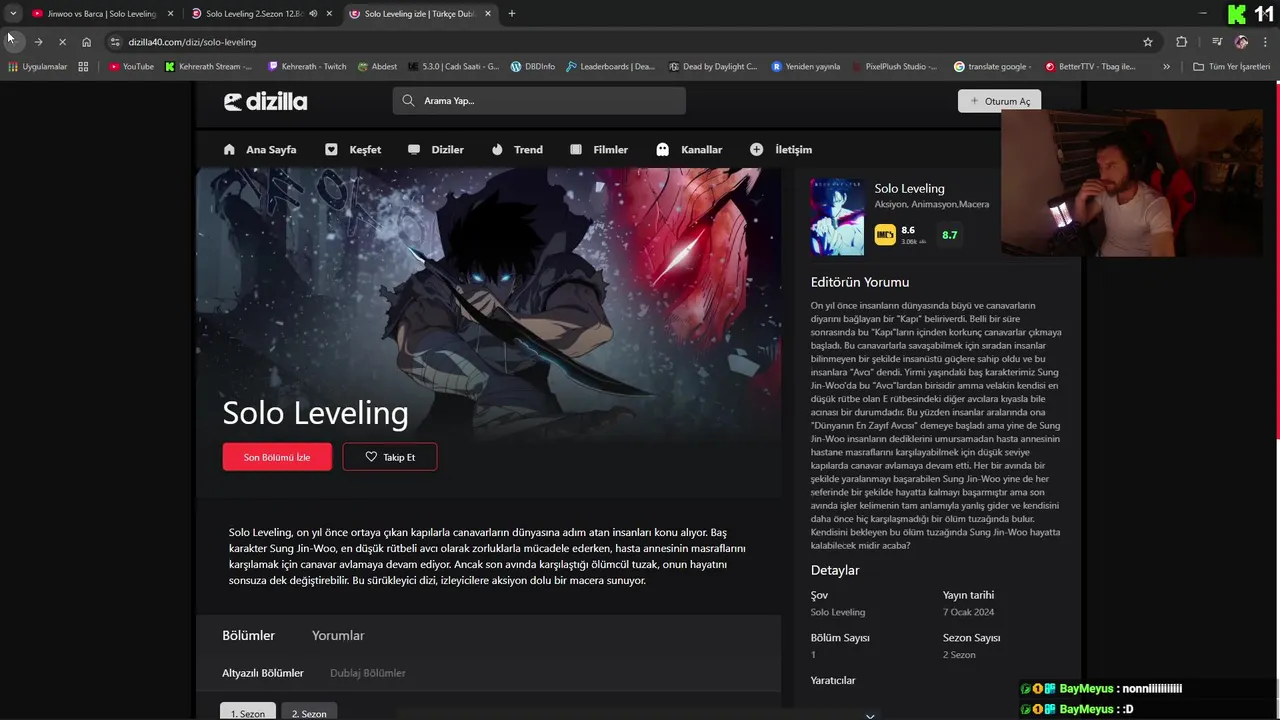The width and height of the screenshot is (1280, 720).
Task: Open the apps grid shortcut in bookmarks bar
Action: click(83, 66)
